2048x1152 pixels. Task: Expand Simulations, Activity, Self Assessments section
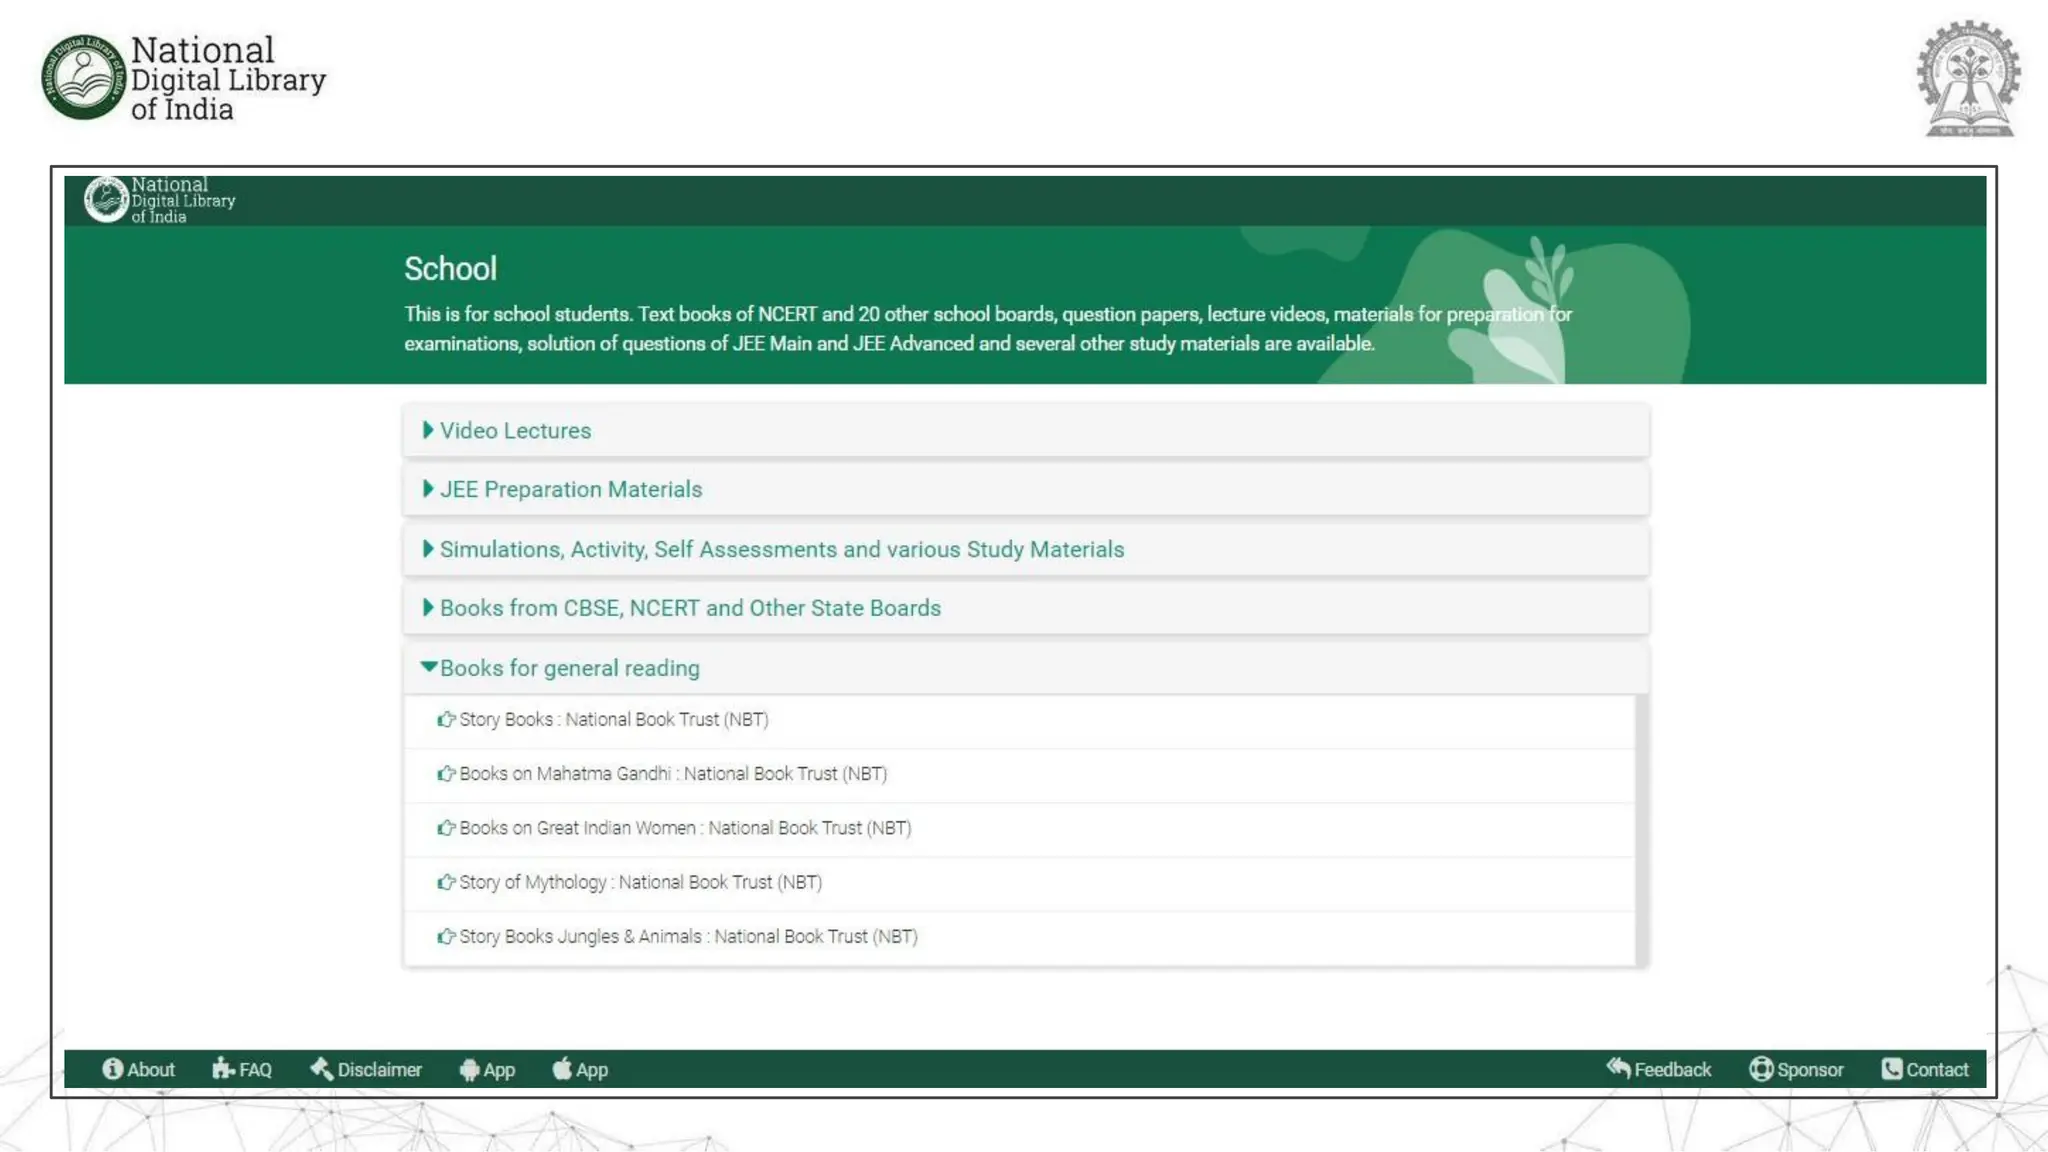click(781, 550)
